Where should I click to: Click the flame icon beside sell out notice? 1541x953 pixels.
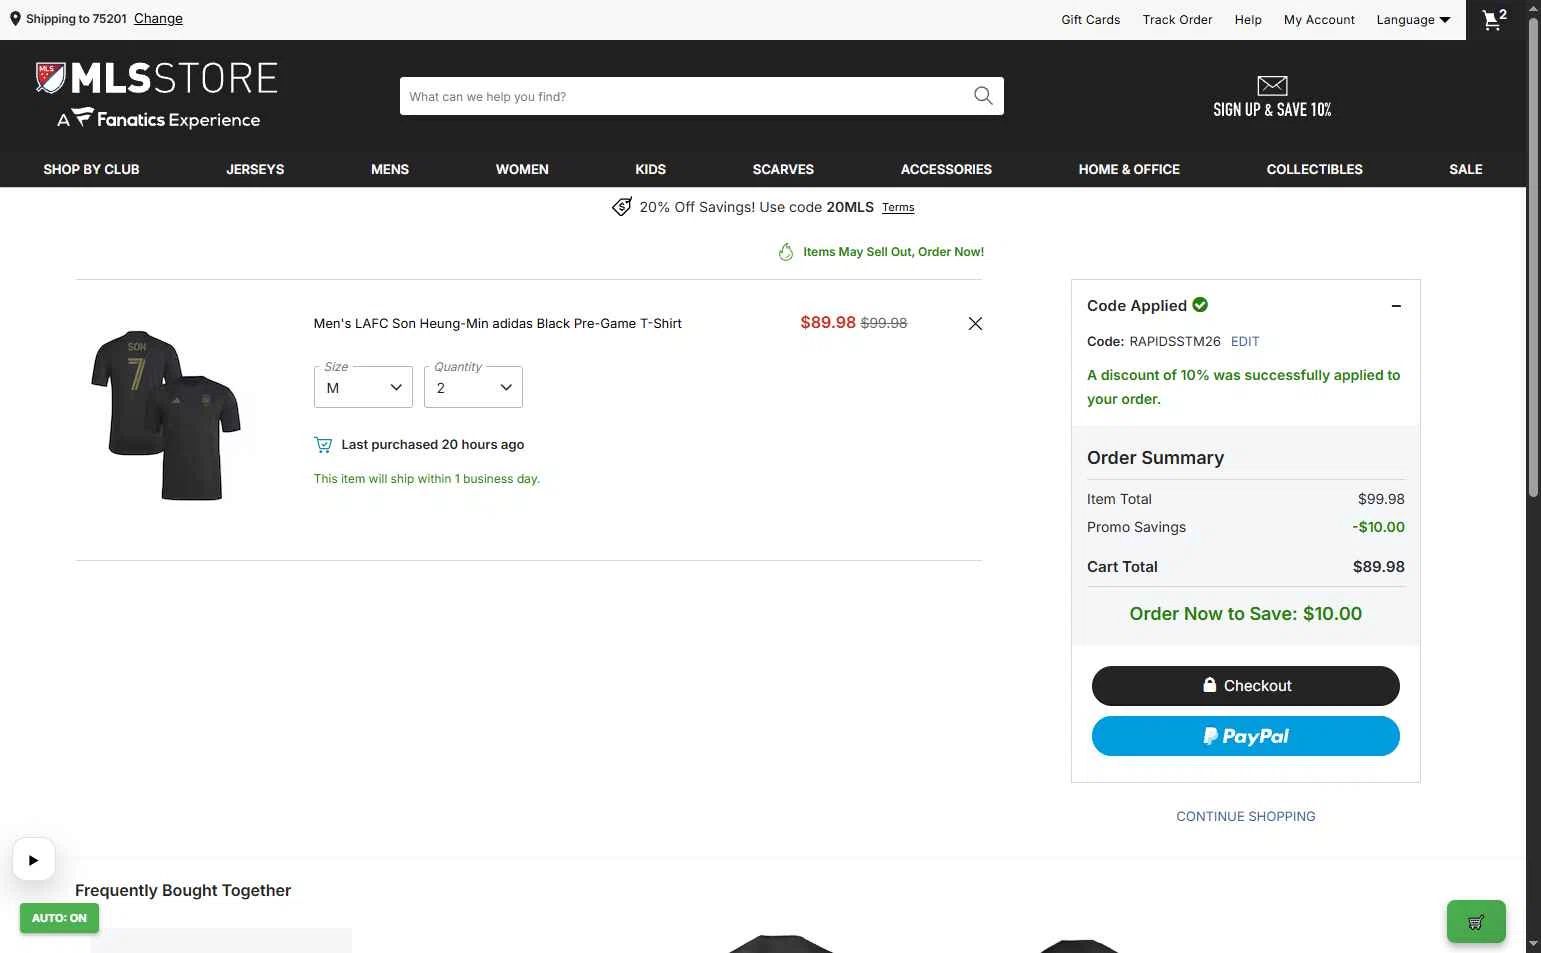[786, 252]
